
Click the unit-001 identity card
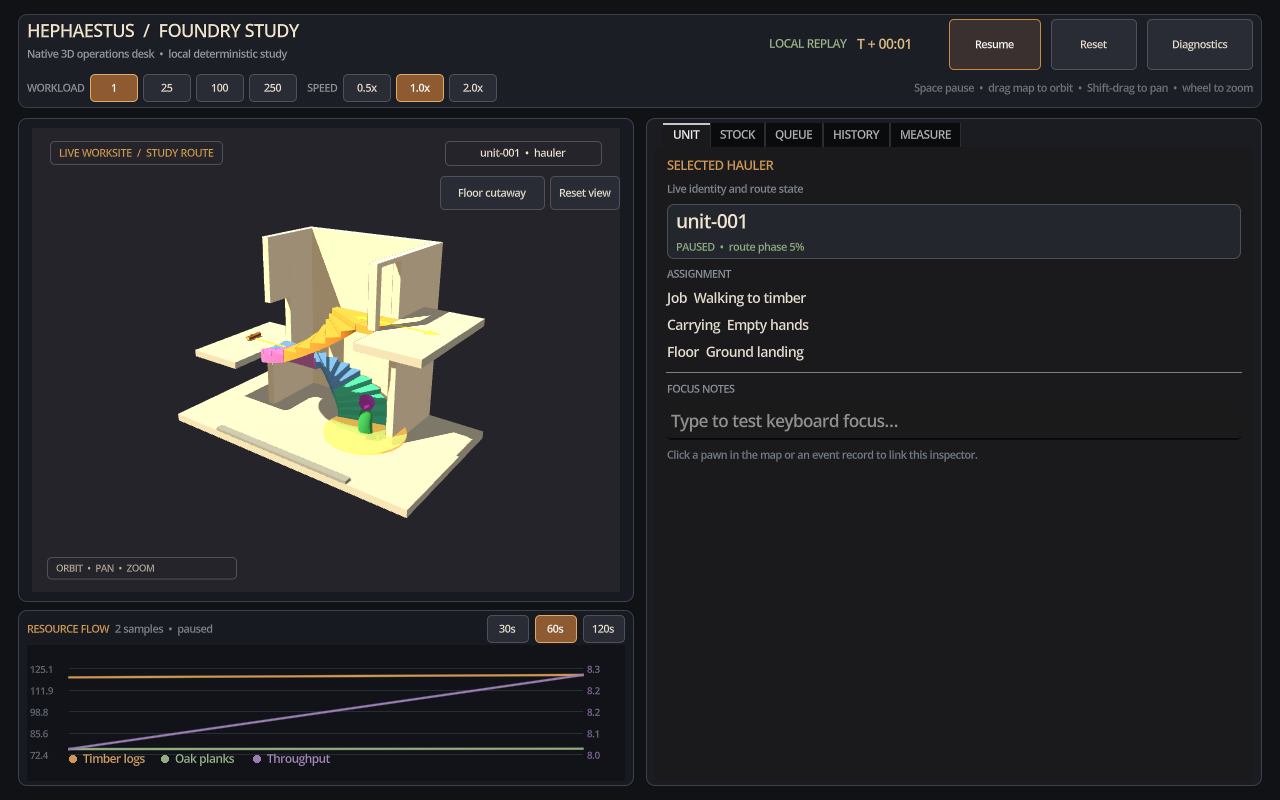[x=954, y=231]
